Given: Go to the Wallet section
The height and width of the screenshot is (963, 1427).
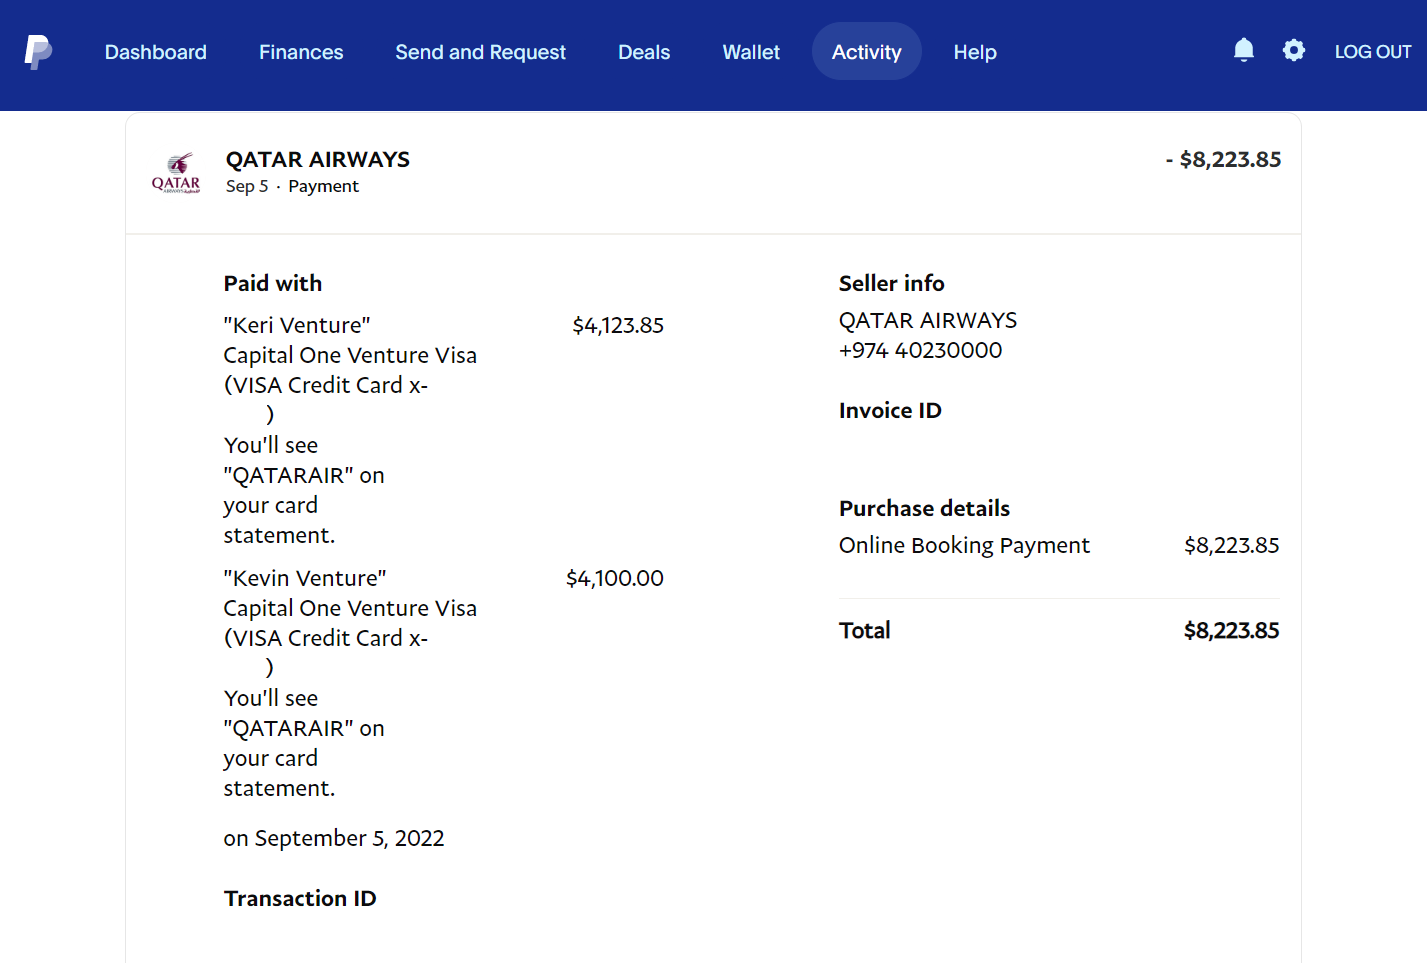Looking at the screenshot, I should 750,51.
